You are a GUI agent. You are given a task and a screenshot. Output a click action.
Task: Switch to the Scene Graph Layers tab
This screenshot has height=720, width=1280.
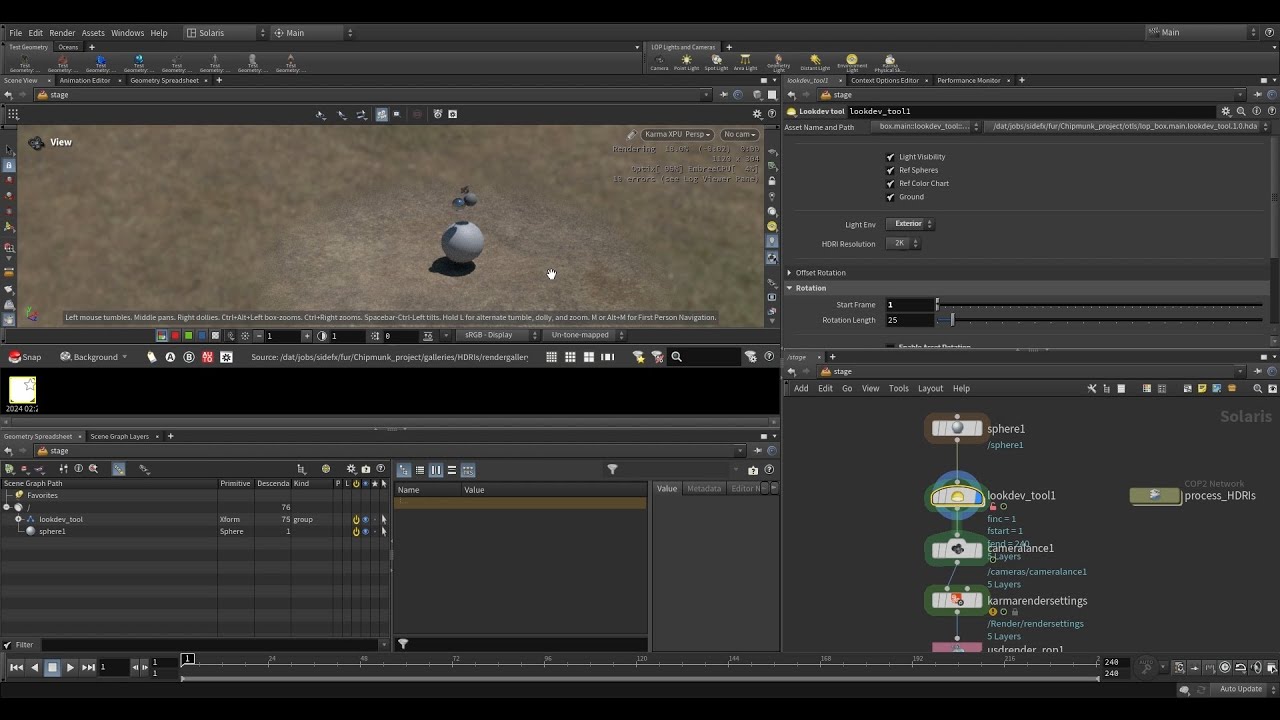point(119,436)
